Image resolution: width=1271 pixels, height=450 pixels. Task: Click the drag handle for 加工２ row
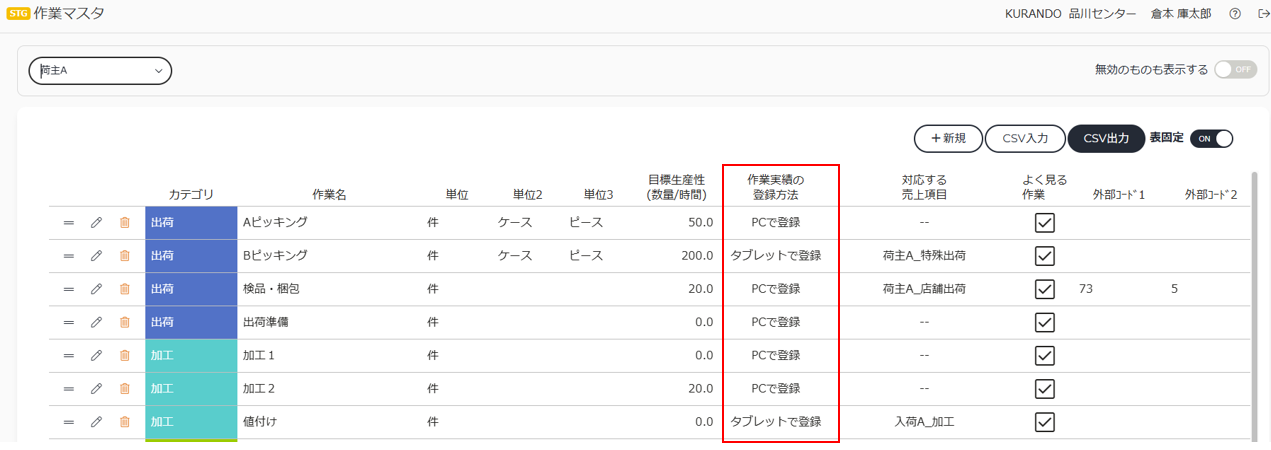click(69, 388)
